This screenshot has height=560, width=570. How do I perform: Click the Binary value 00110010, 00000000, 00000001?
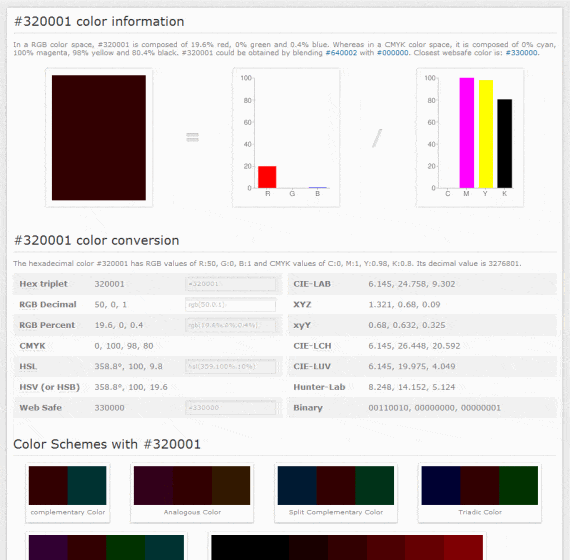434,408
